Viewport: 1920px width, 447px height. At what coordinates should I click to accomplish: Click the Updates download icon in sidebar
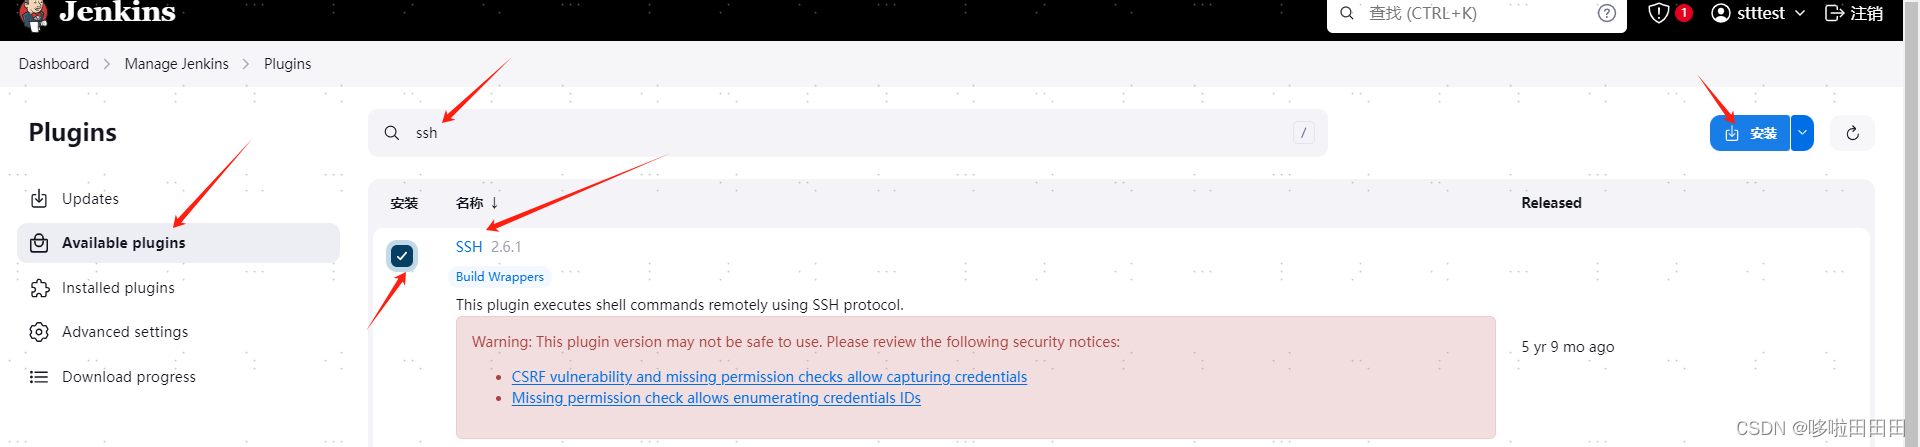click(39, 199)
